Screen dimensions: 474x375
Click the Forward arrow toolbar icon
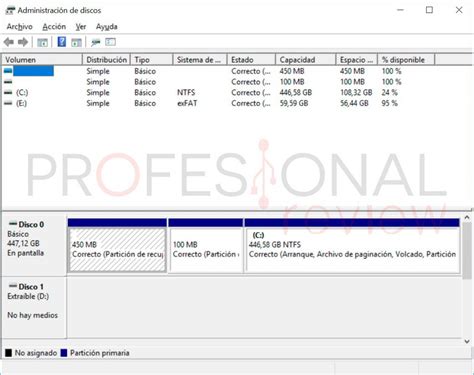click(23, 42)
